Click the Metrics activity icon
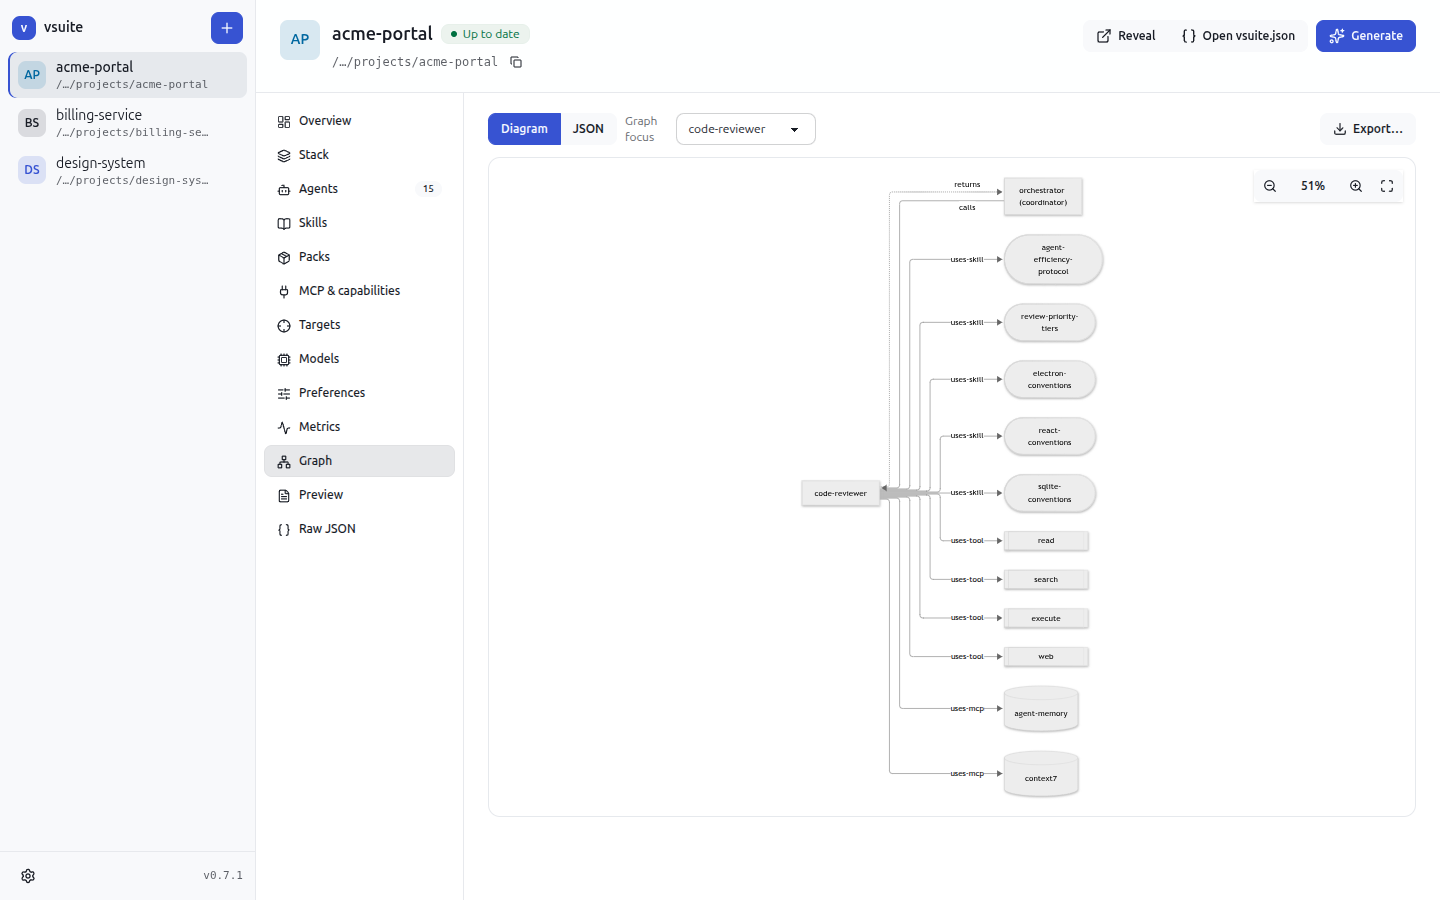The image size is (1440, 900). click(x=284, y=427)
